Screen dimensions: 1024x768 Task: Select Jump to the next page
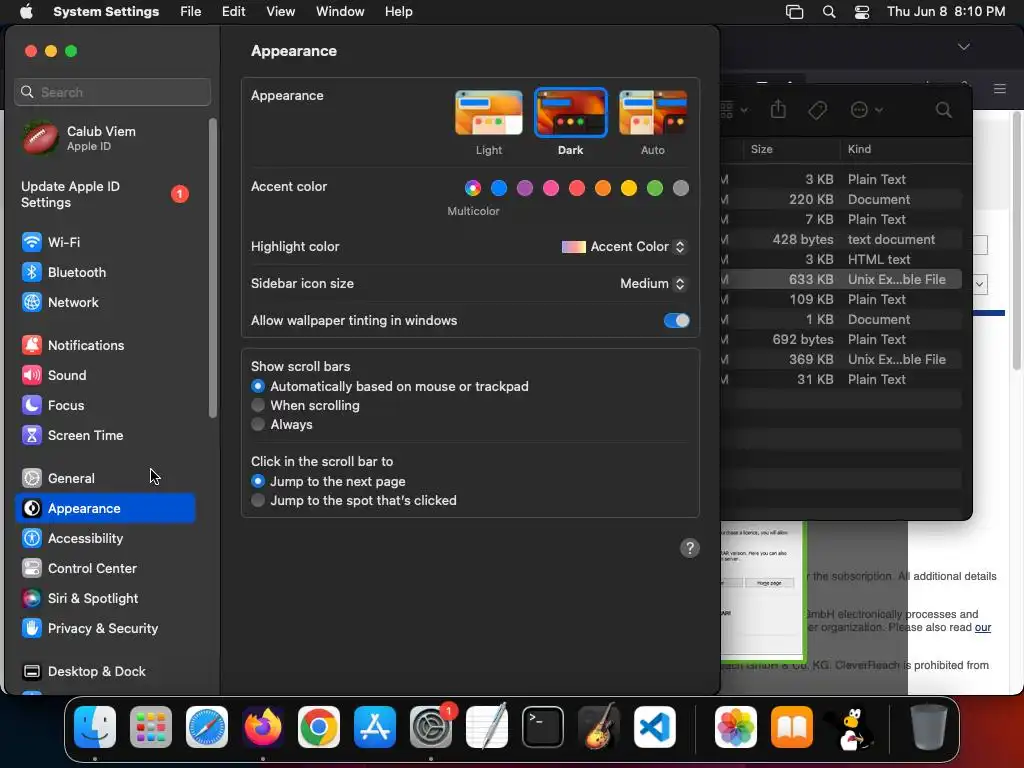point(328,481)
